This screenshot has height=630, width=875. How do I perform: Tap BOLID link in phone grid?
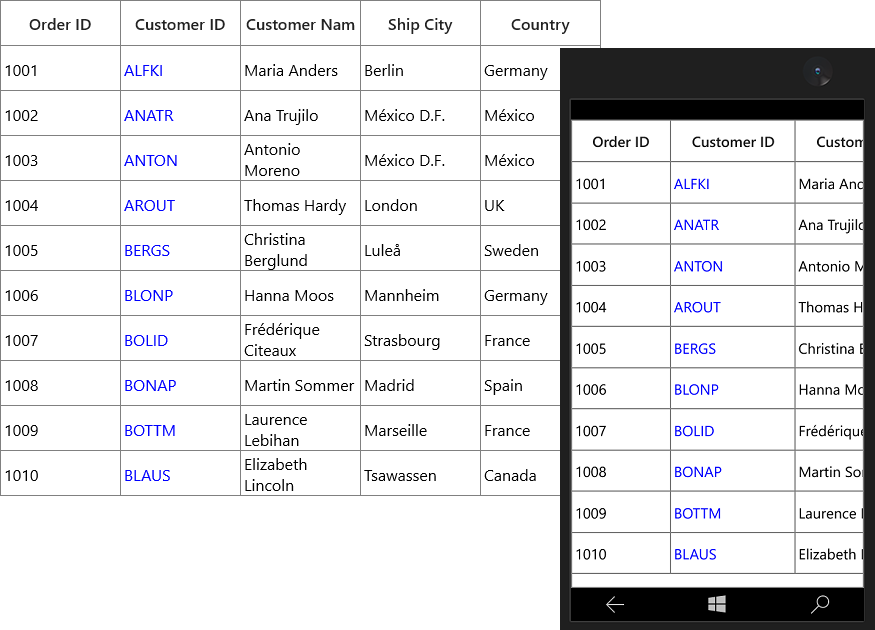click(694, 431)
